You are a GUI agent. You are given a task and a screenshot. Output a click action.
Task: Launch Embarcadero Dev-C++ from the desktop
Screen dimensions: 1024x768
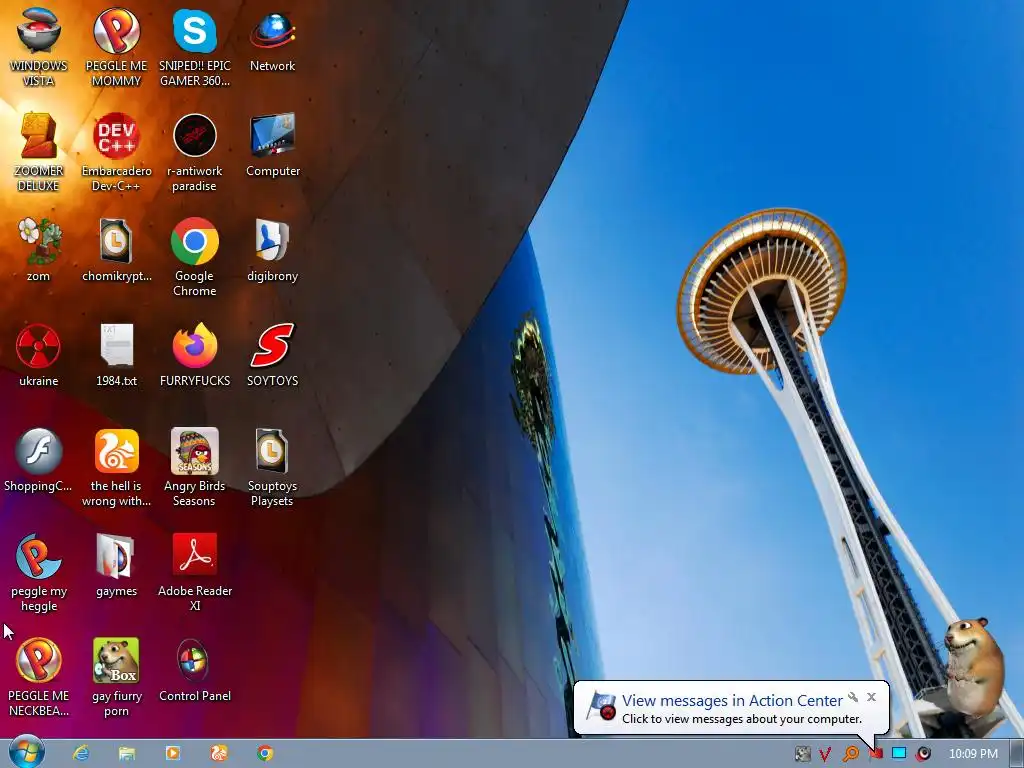coord(116,152)
